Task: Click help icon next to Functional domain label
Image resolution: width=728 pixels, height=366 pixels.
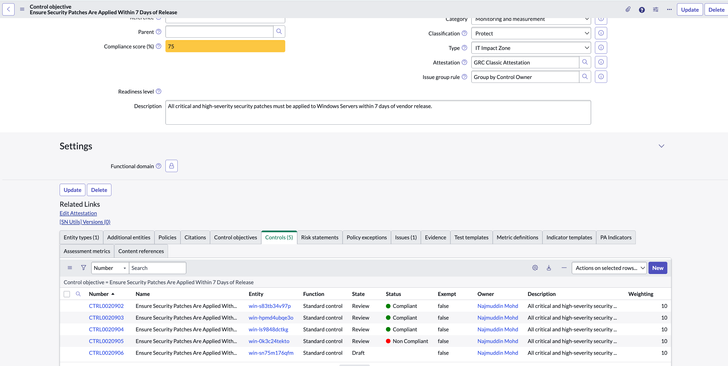Action: [x=158, y=166]
